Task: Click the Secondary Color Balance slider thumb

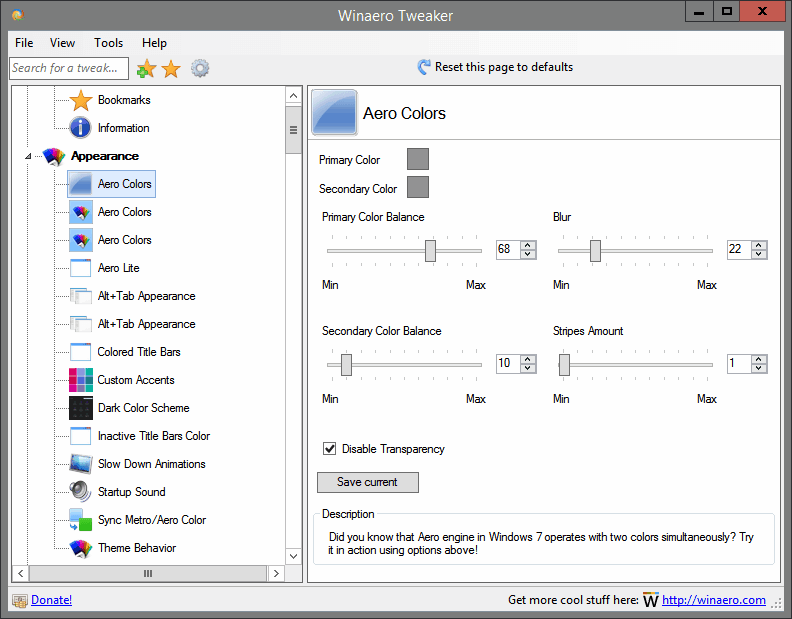Action: click(x=346, y=365)
